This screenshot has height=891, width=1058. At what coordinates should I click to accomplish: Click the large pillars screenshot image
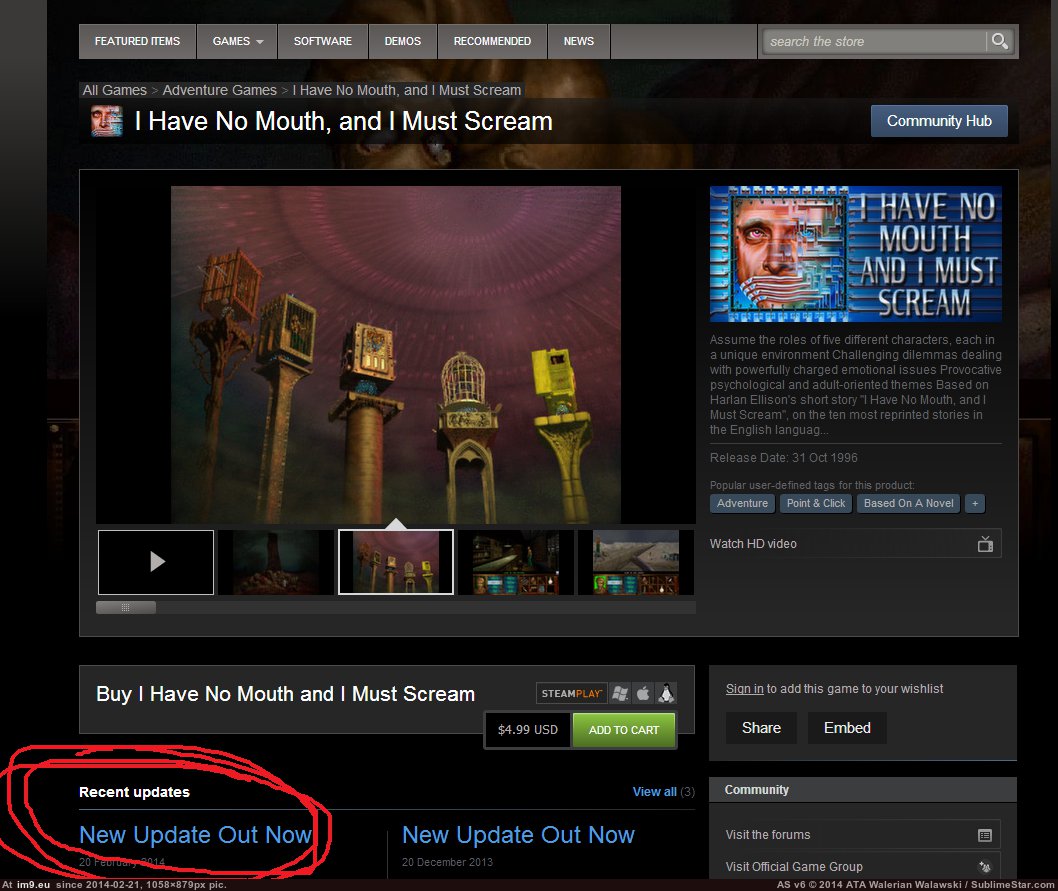(x=396, y=355)
